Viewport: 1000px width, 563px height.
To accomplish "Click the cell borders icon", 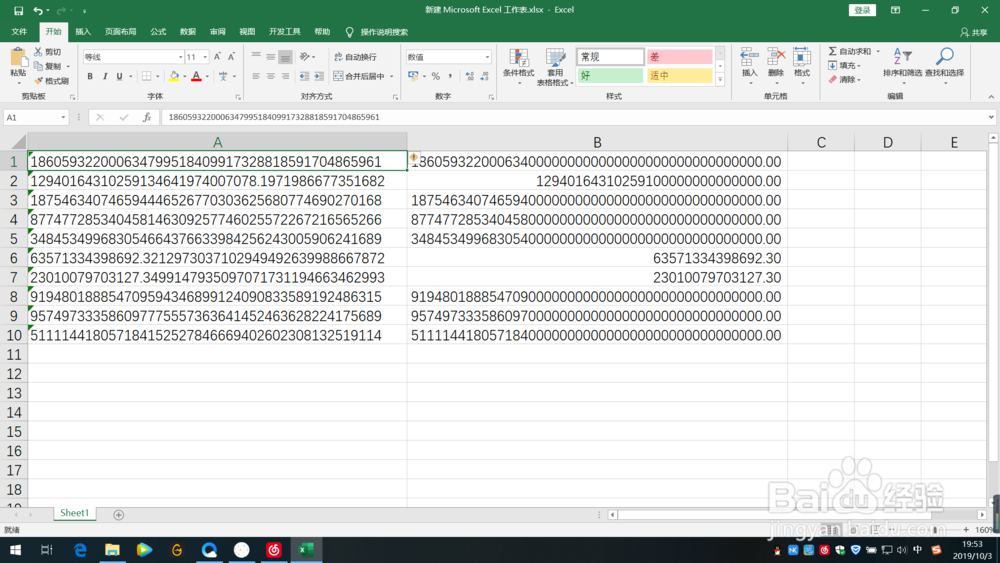I will coord(147,77).
